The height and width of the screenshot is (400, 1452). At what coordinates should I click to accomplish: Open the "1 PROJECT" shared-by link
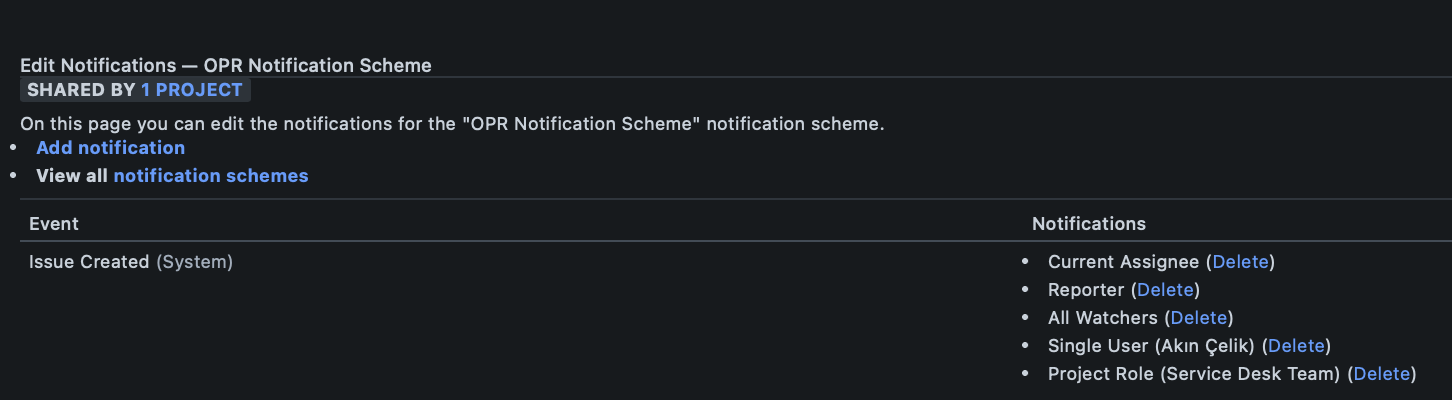191,90
